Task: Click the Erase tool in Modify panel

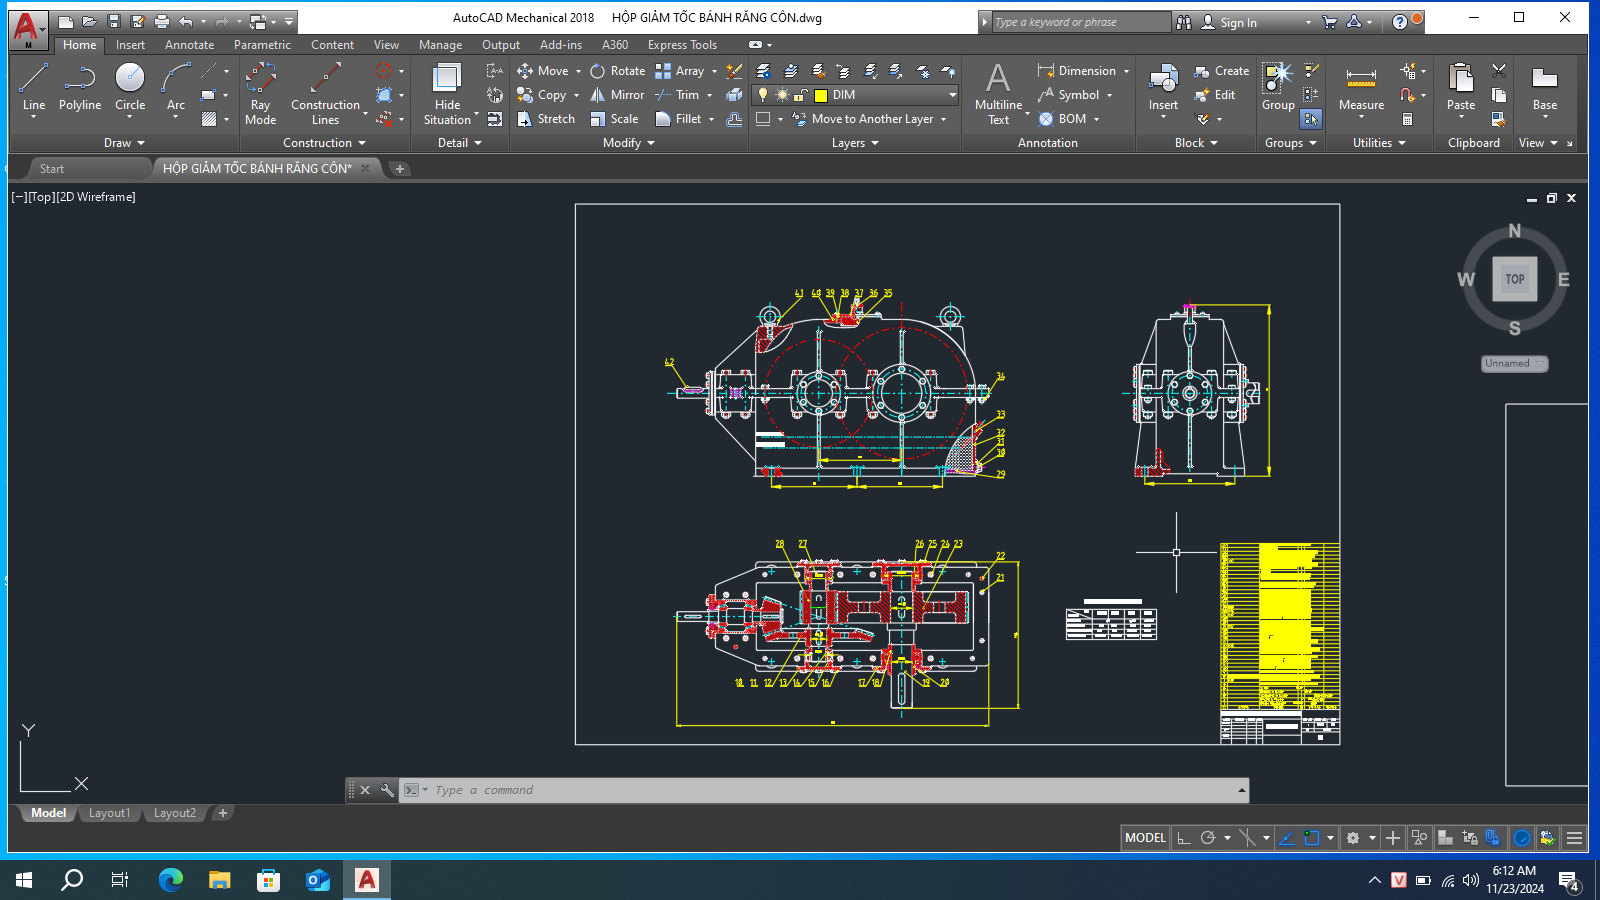Action: [x=734, y=71]
